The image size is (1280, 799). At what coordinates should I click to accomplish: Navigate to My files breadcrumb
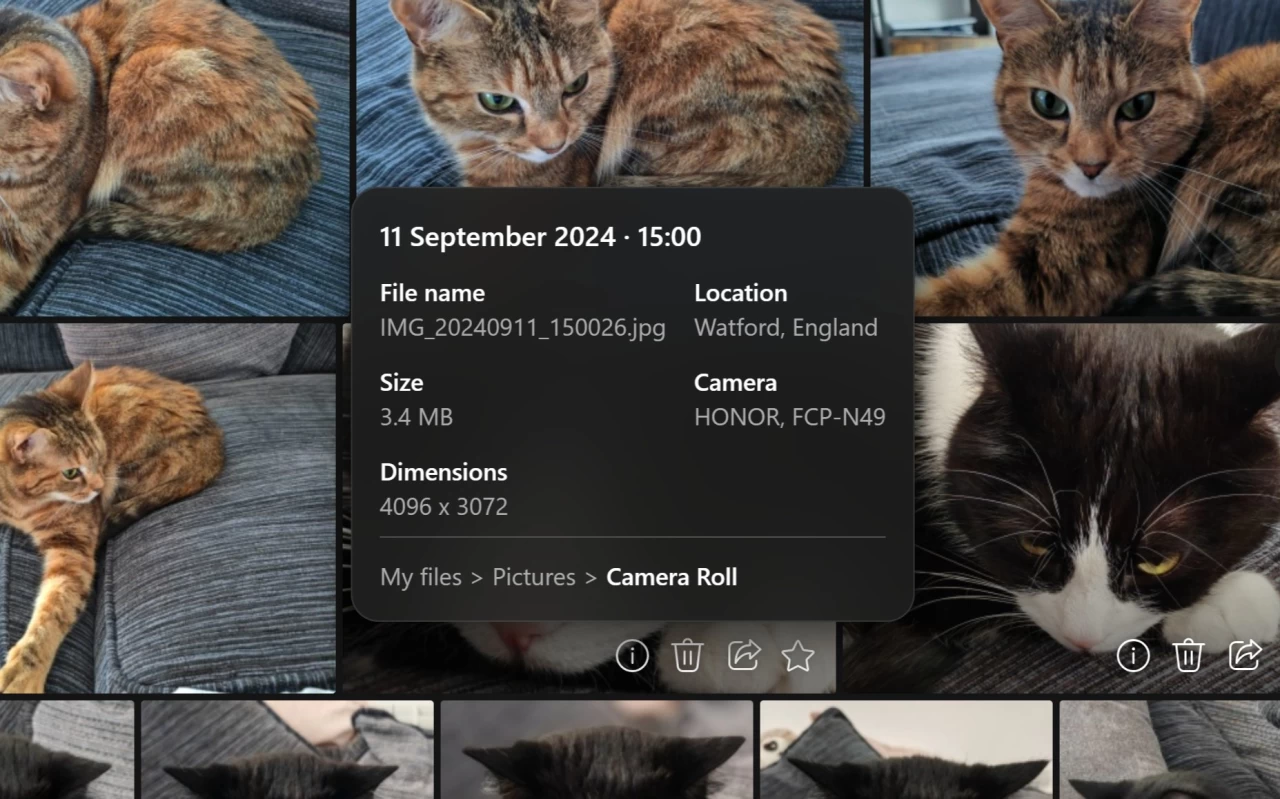(420, 577)
